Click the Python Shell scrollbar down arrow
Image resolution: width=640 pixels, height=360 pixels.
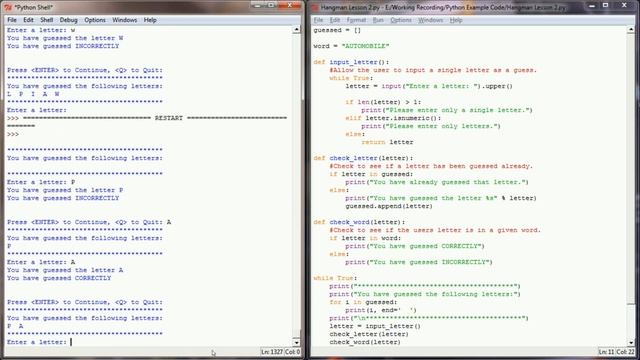point(297,342)
